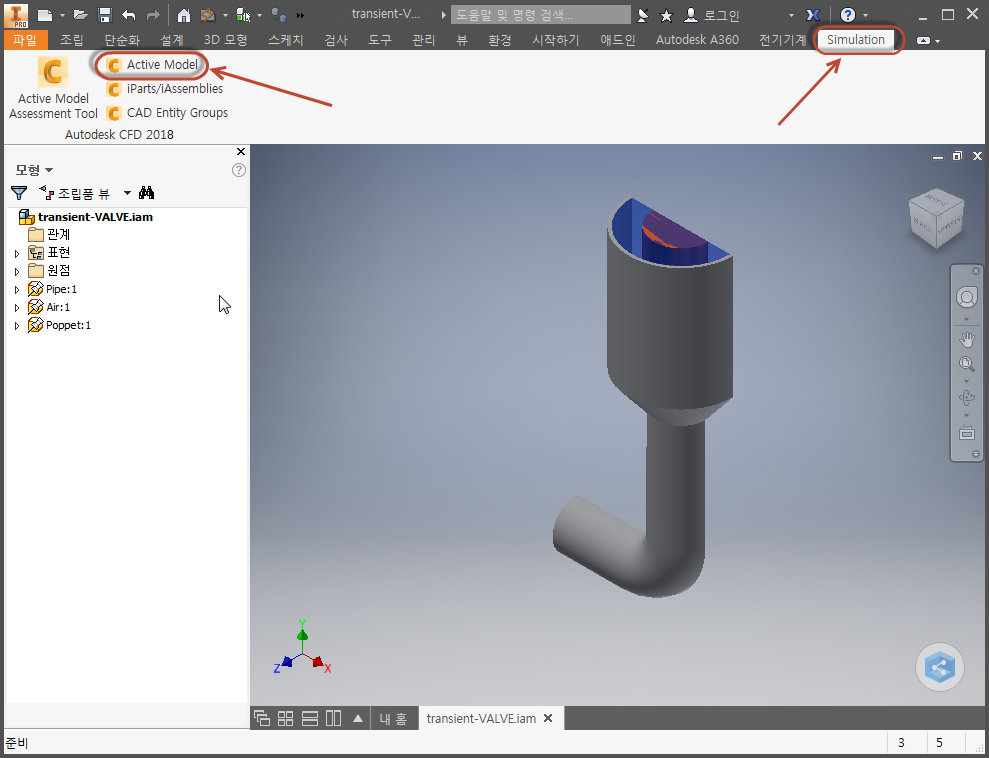This screenshot has height=758, width=989.
Task: Click the Open folder icon
Action: point(80,15)
